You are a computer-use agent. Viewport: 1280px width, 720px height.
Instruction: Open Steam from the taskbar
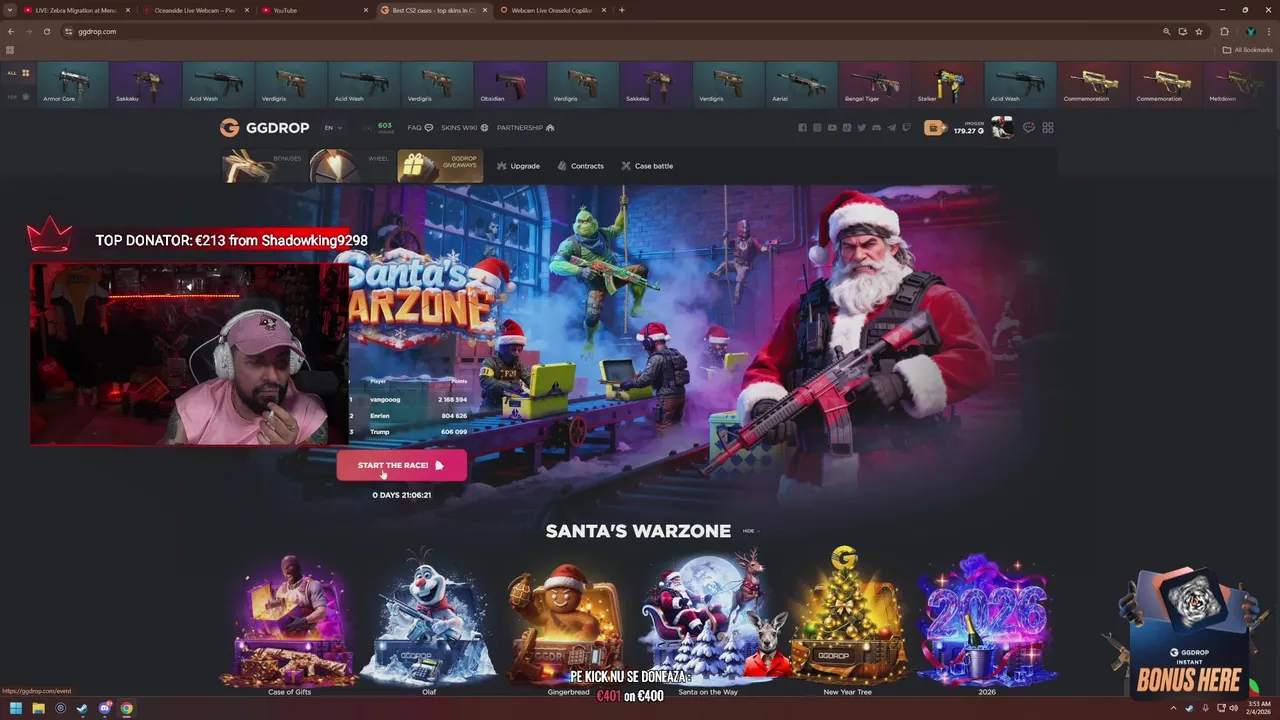pyautogui.click(x=82, y=708)
